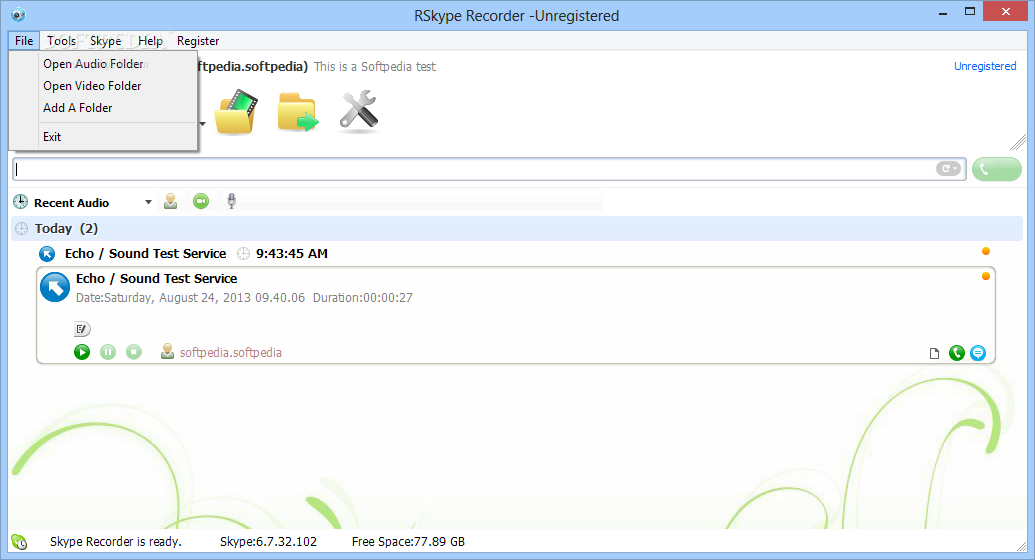
Task: Click the folder with green arrow icon
Action: (298, 112)
